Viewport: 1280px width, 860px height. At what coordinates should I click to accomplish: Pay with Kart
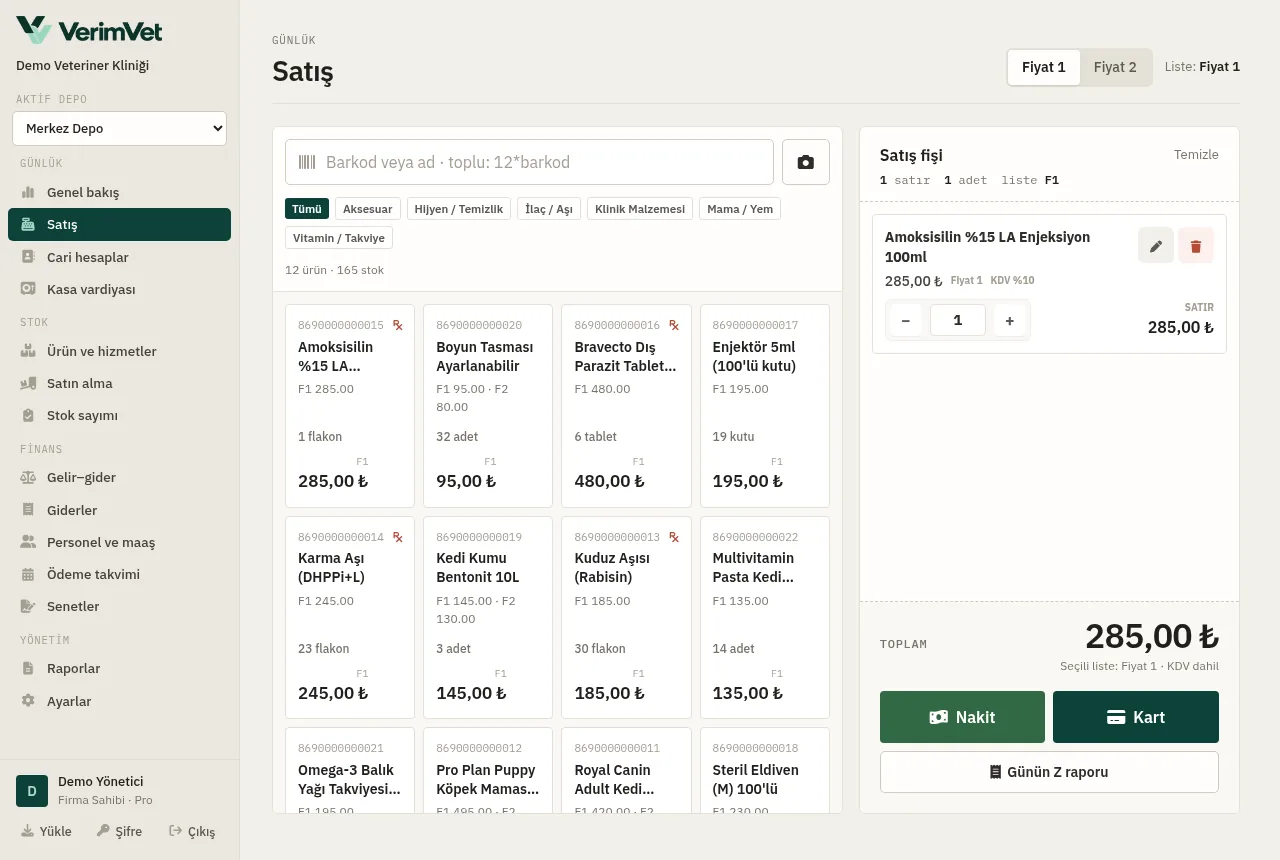point(1136,717)
